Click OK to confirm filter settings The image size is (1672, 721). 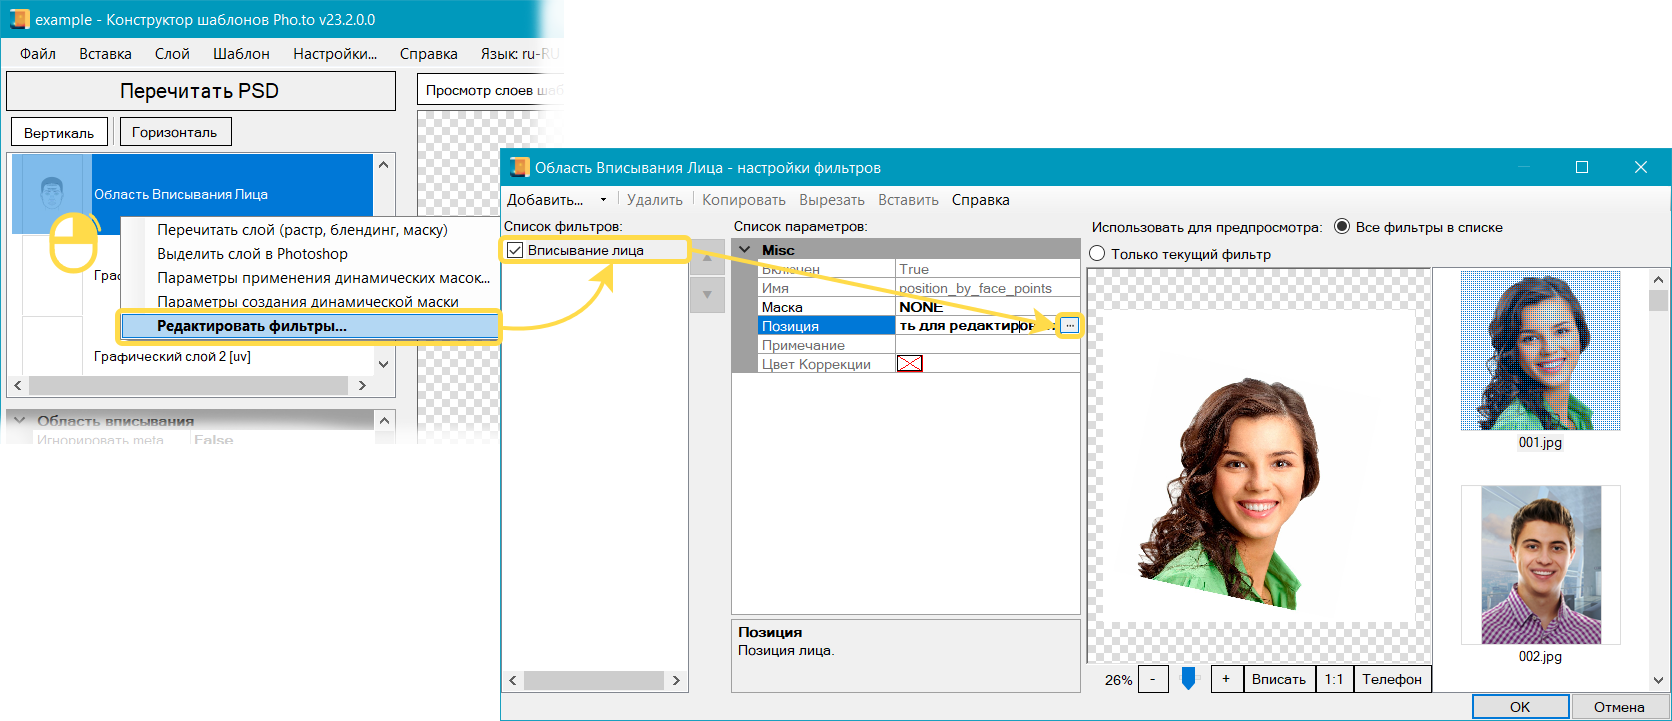point(1519,707)
